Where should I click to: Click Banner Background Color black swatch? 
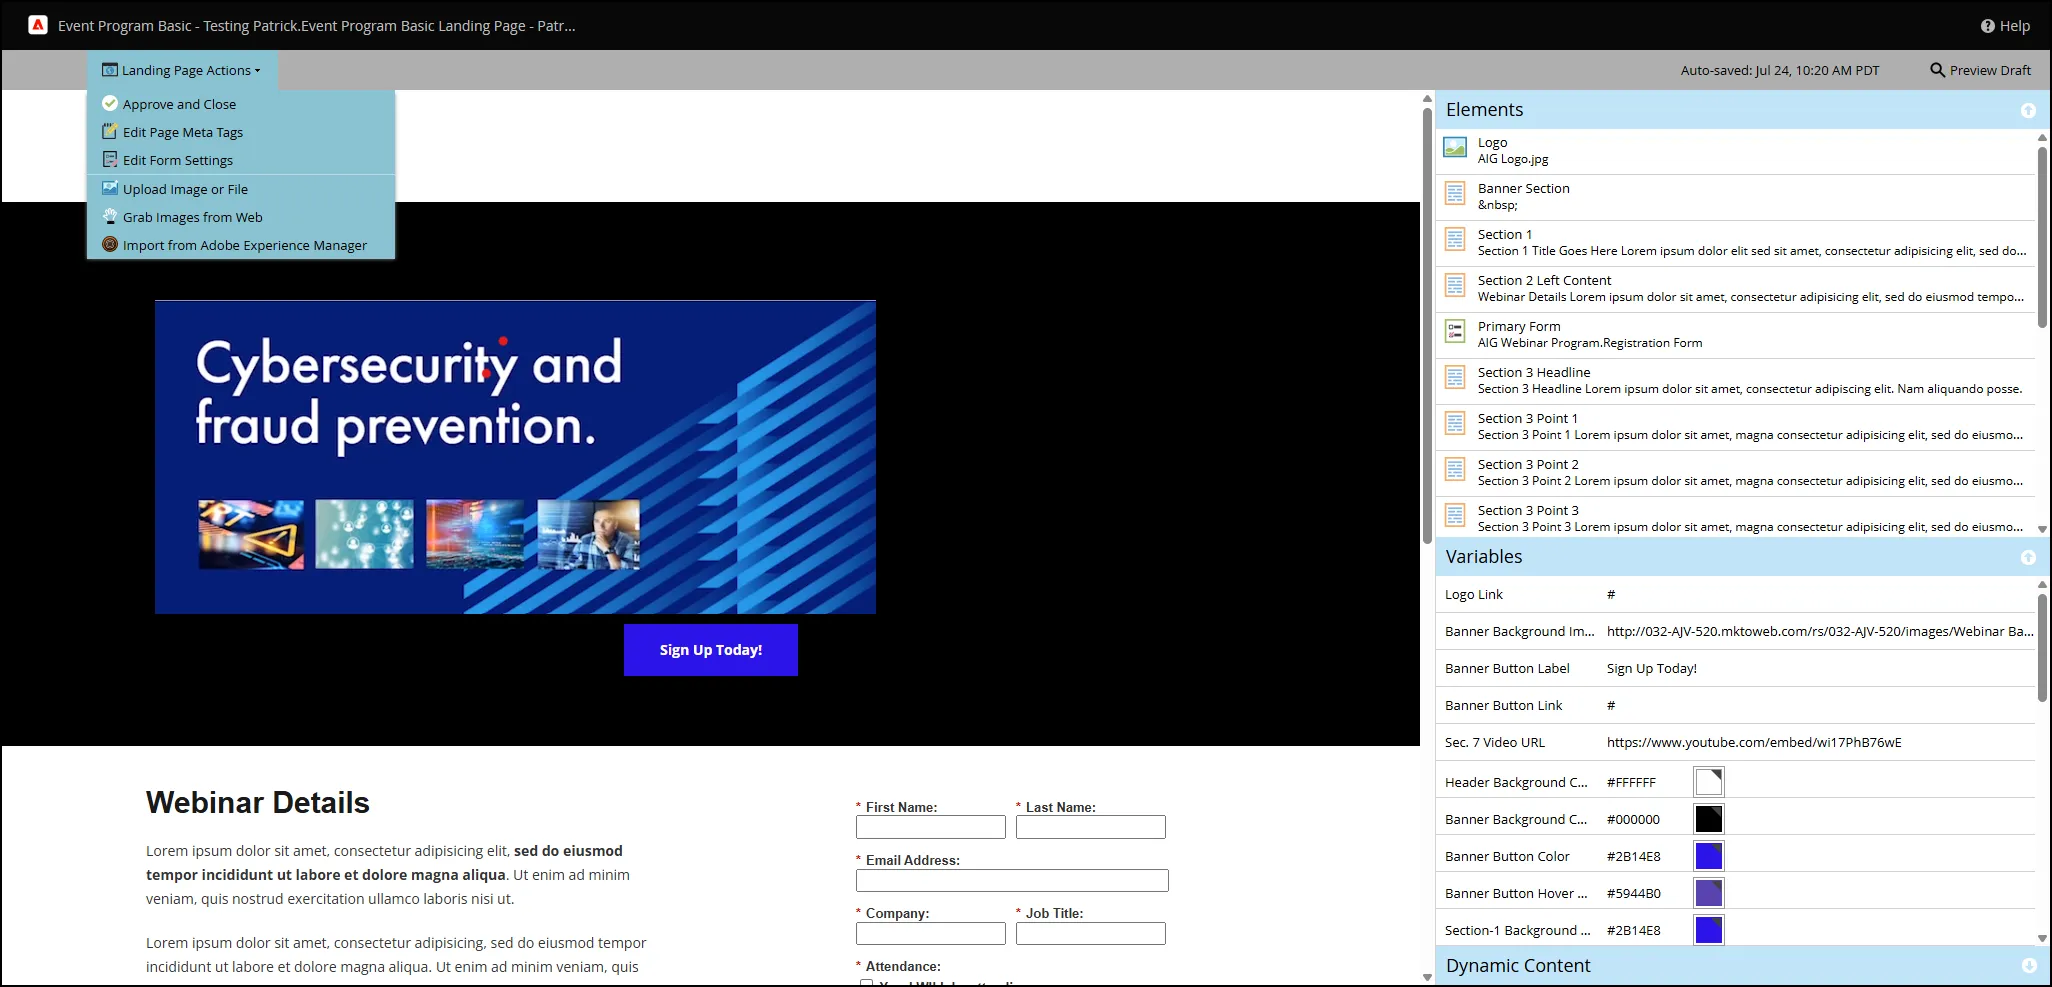(1708, 819)
